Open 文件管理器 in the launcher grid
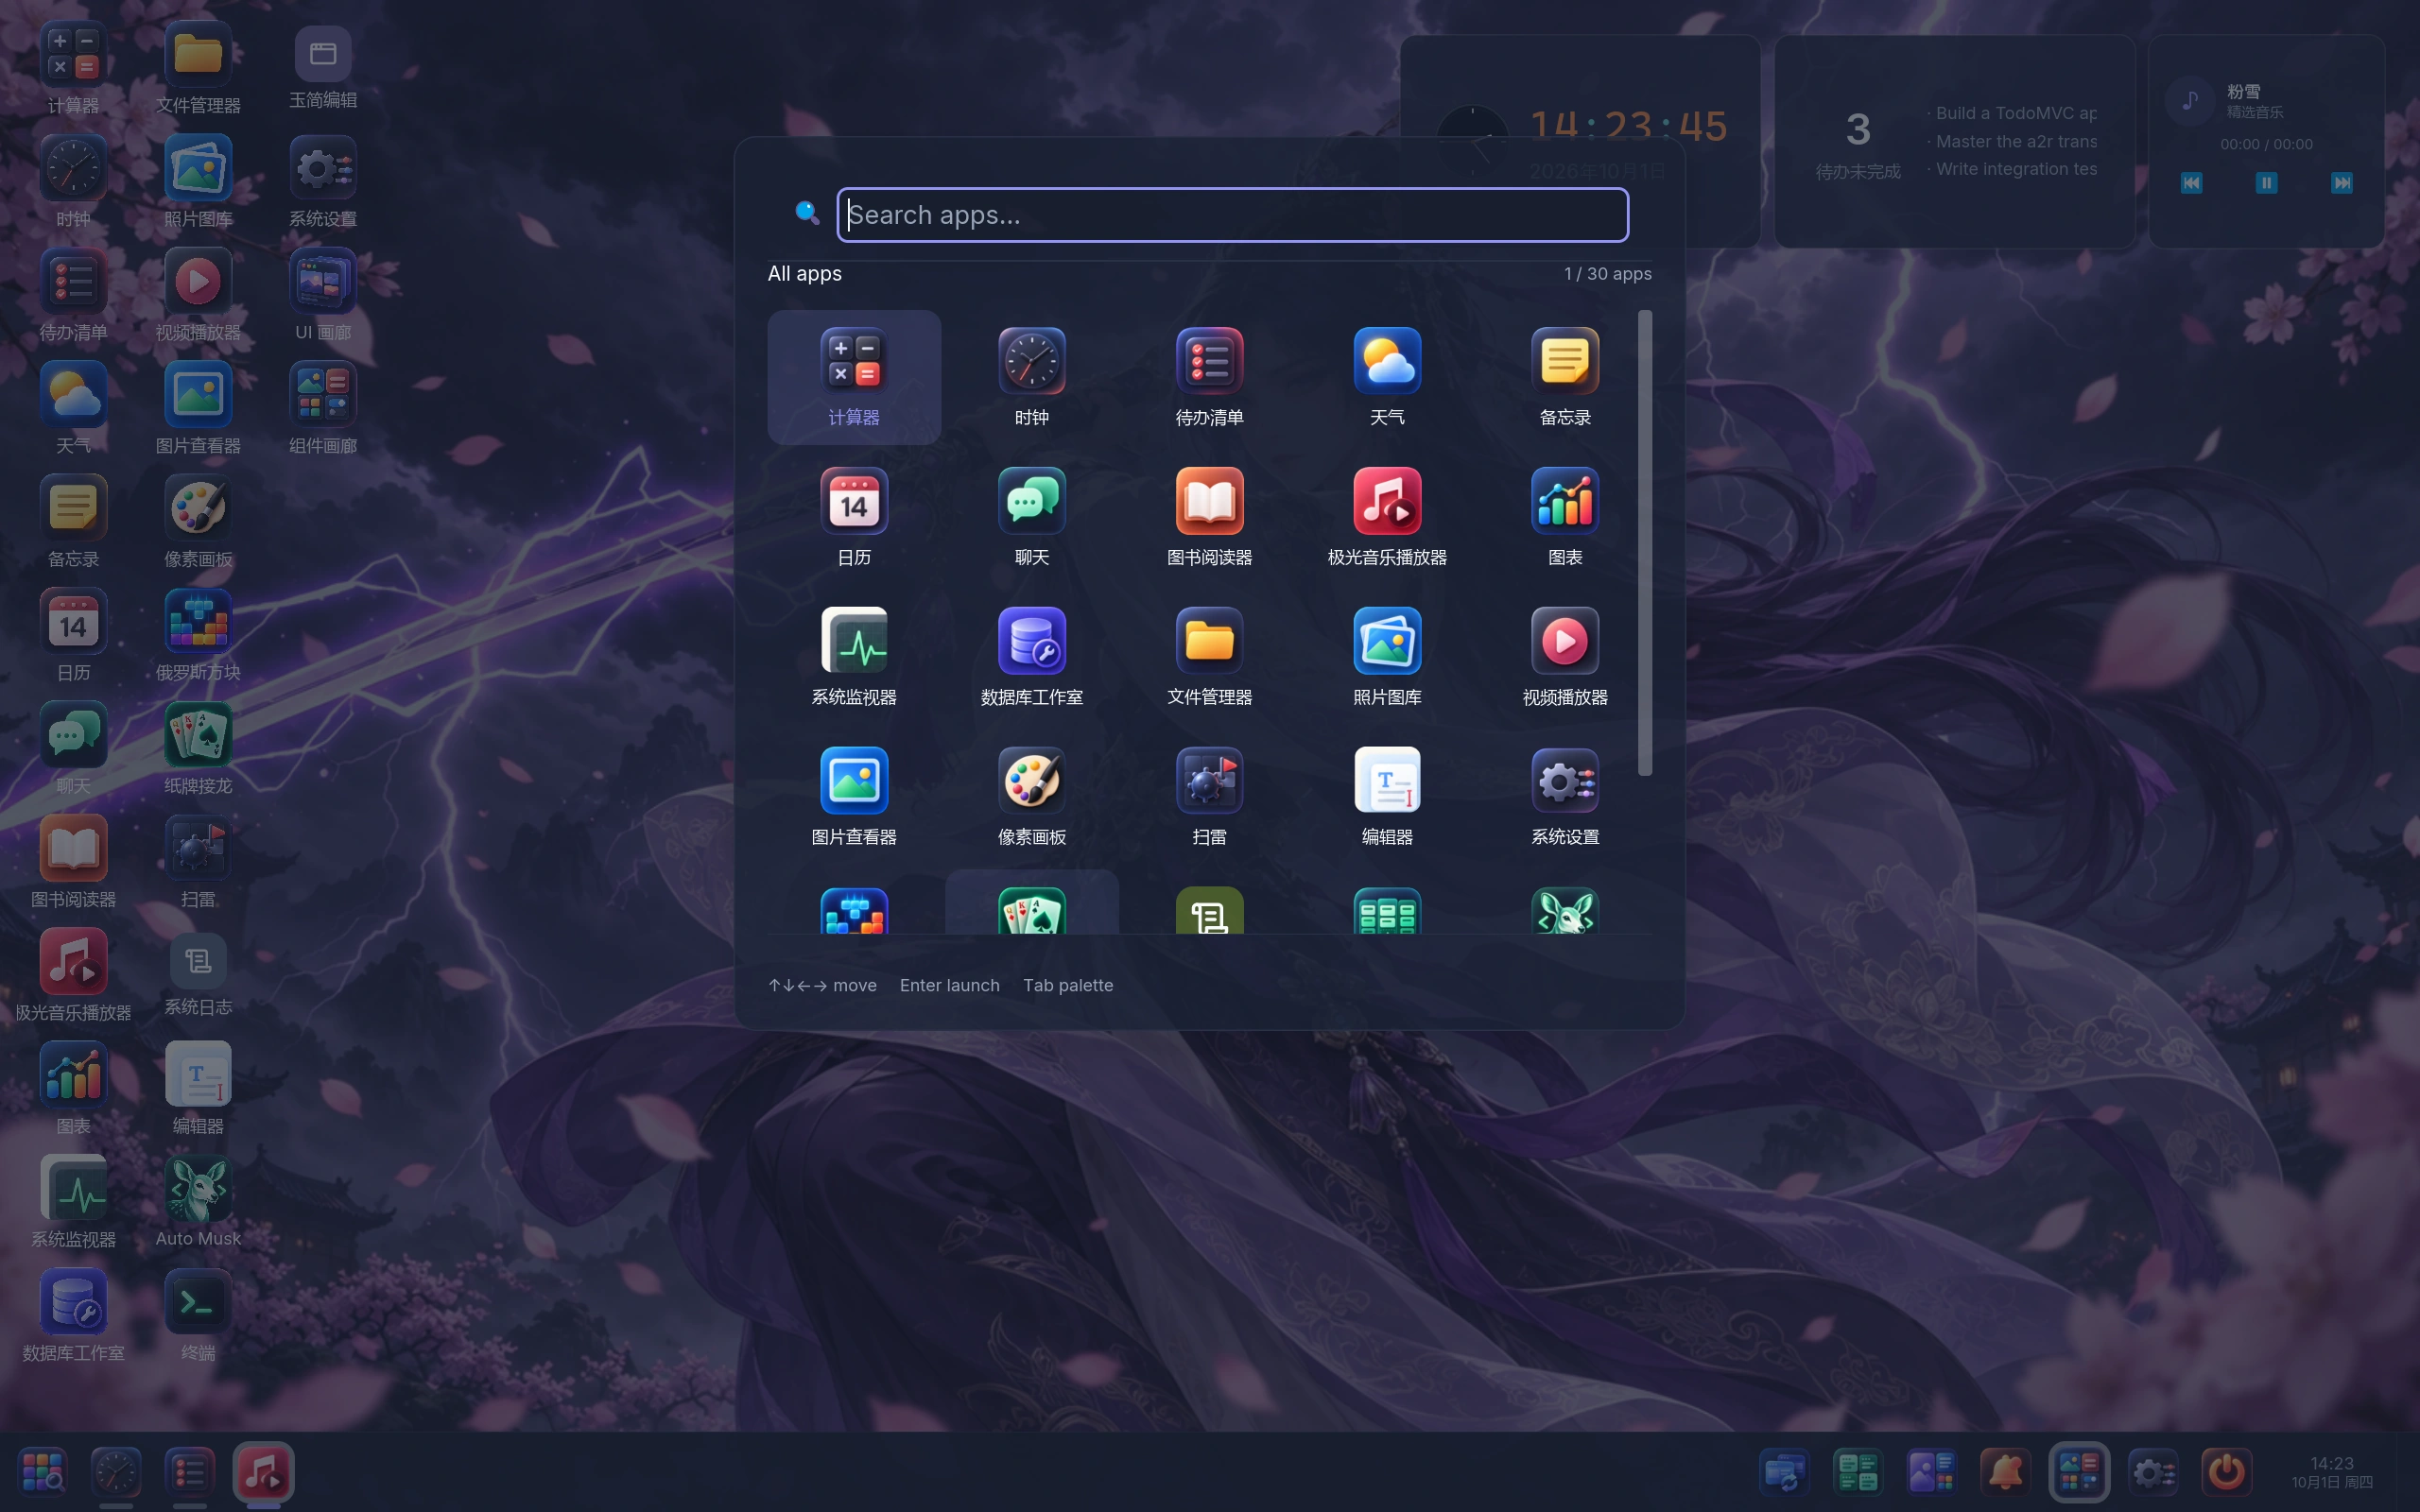The height and width of the screenshot is (1512, 2420). pyautogui.click(x=1209, y=657)
